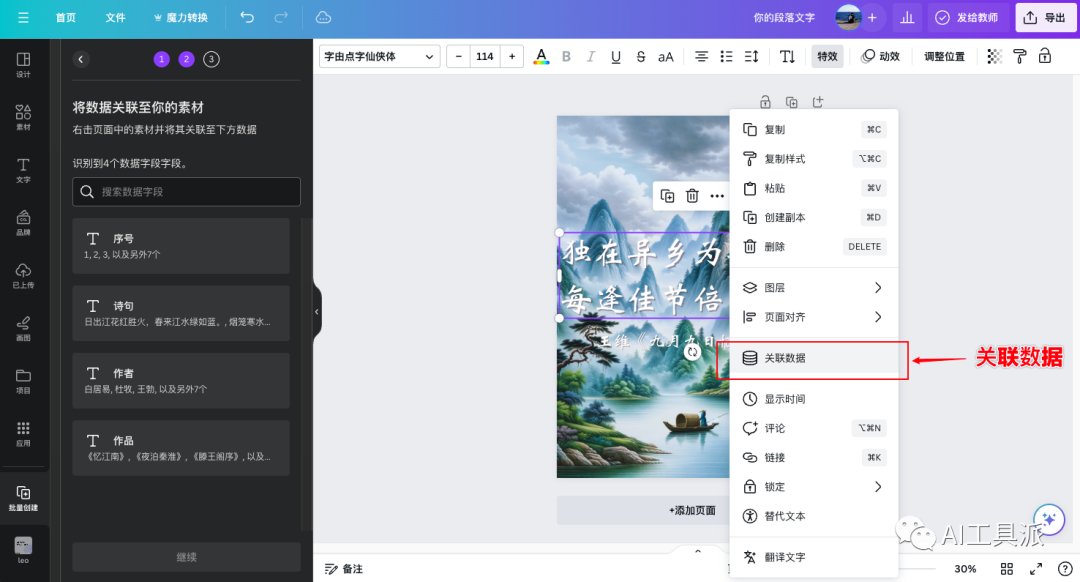Open 魔力转换 magic switch menu

181,18
